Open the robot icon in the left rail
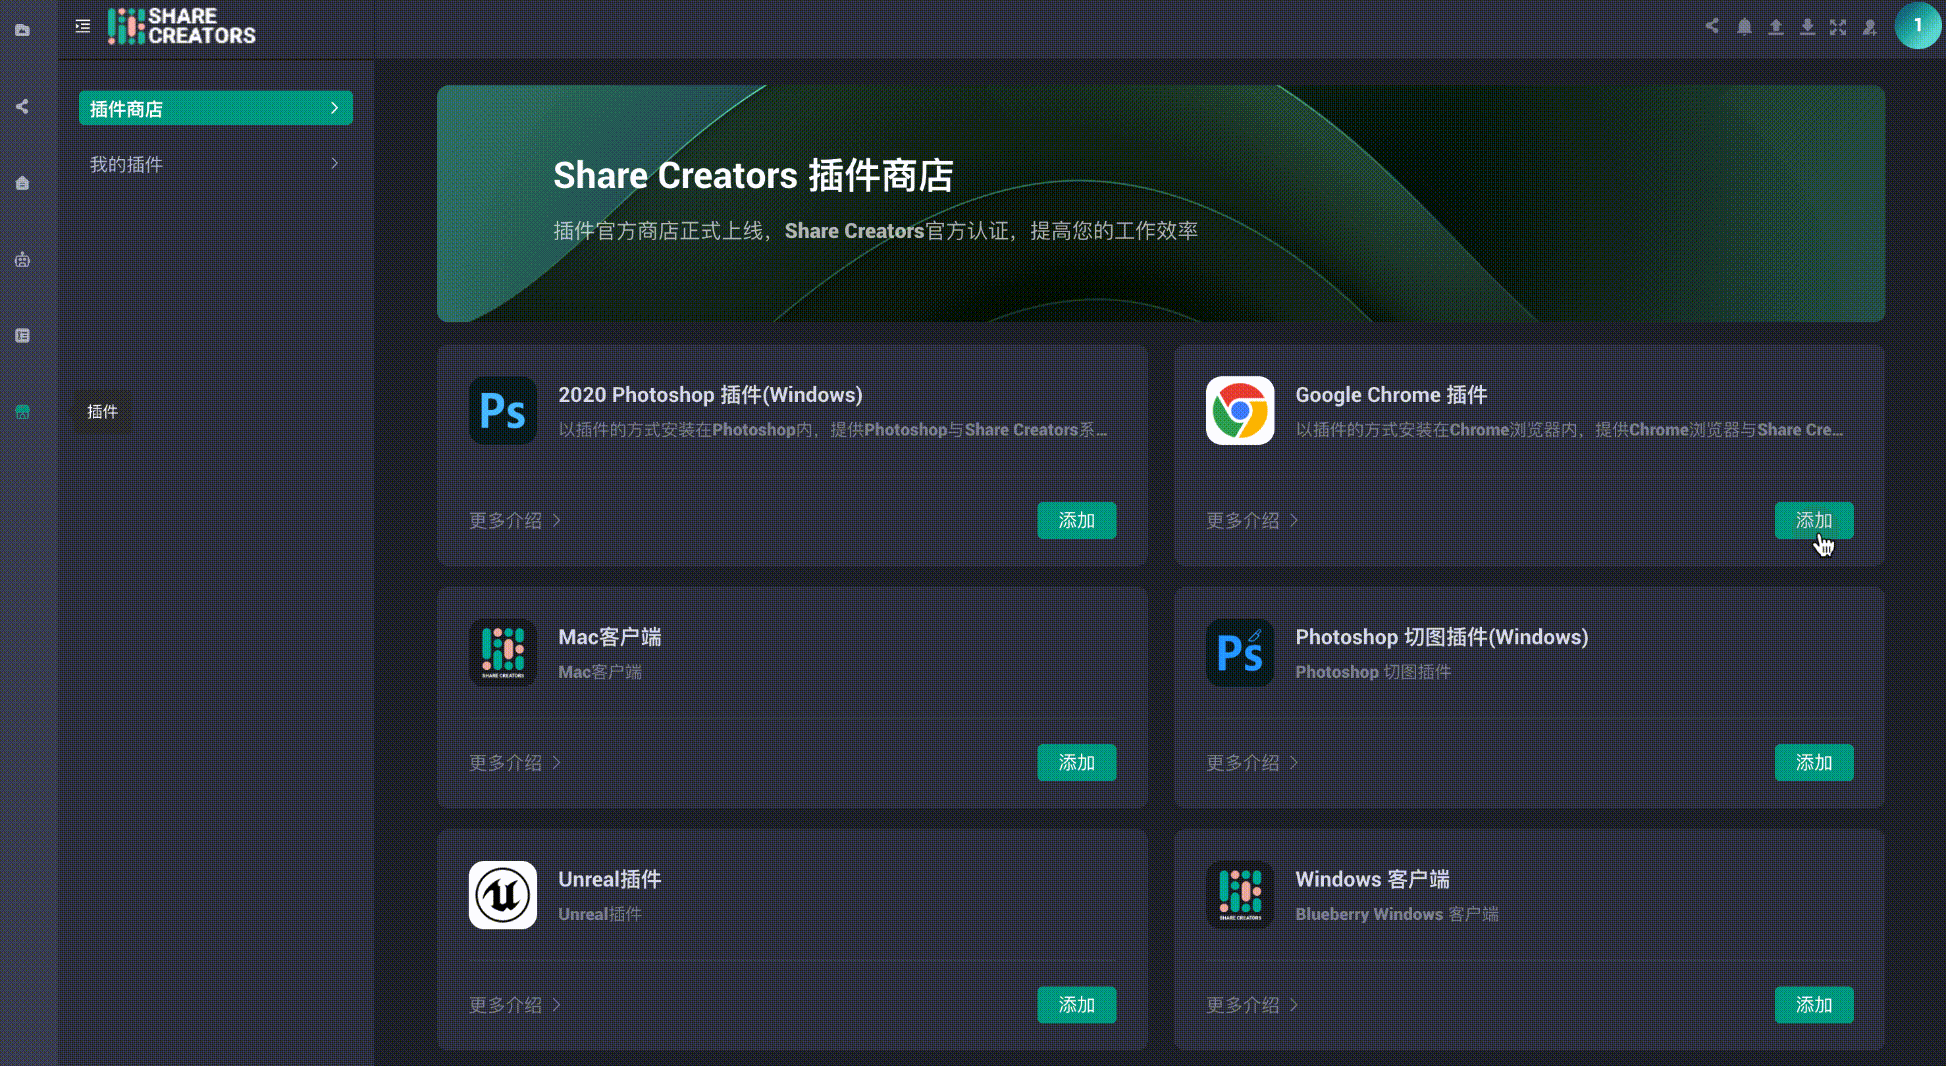 [22, 259]
